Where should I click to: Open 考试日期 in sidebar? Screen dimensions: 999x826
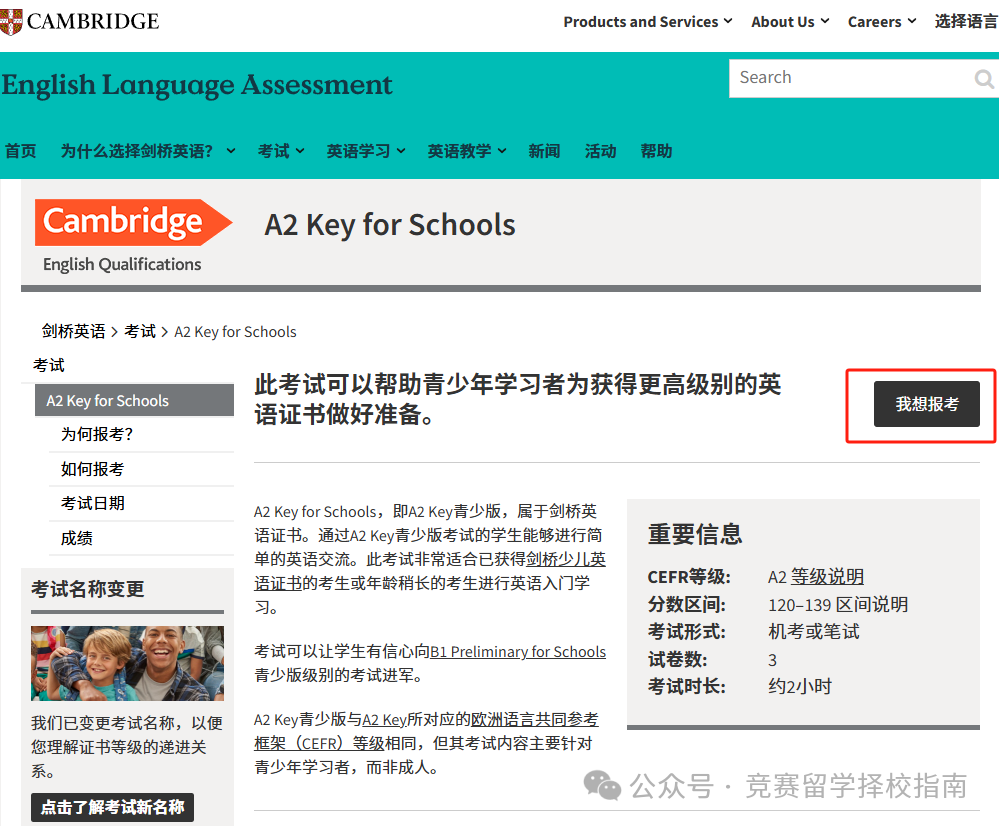tap(92, 504)
